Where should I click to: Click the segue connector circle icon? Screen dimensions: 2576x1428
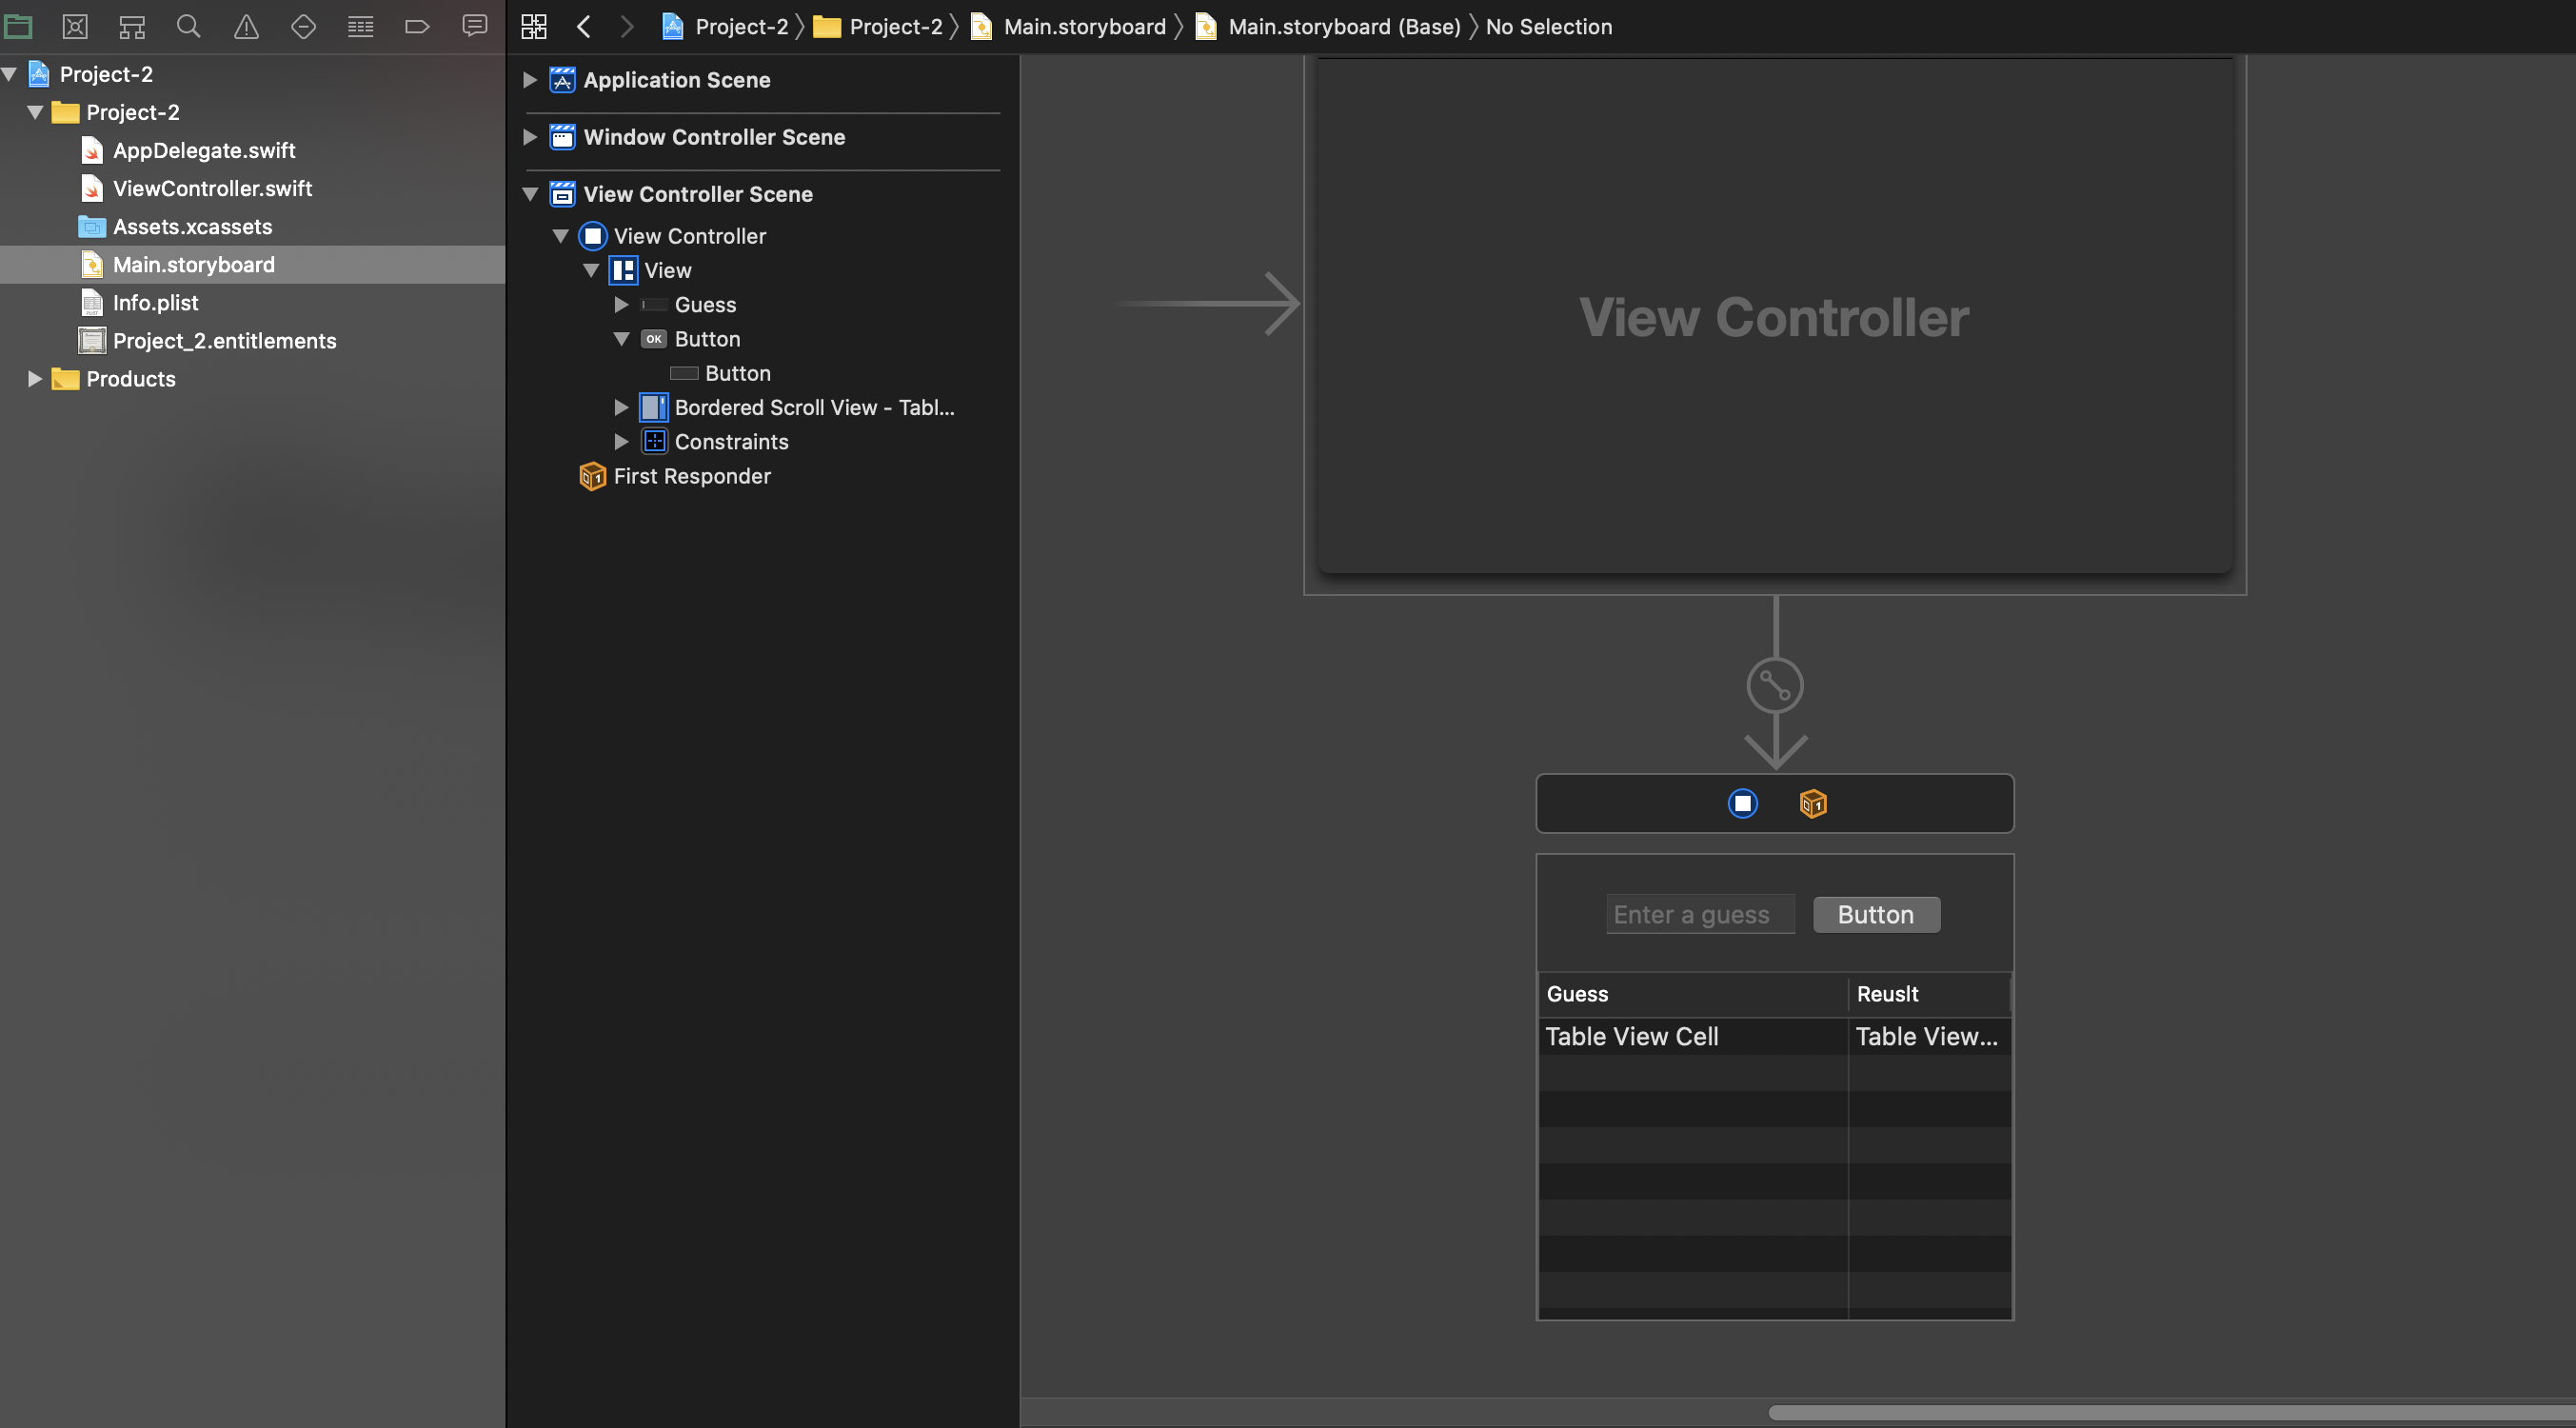tap(1774, 685)
